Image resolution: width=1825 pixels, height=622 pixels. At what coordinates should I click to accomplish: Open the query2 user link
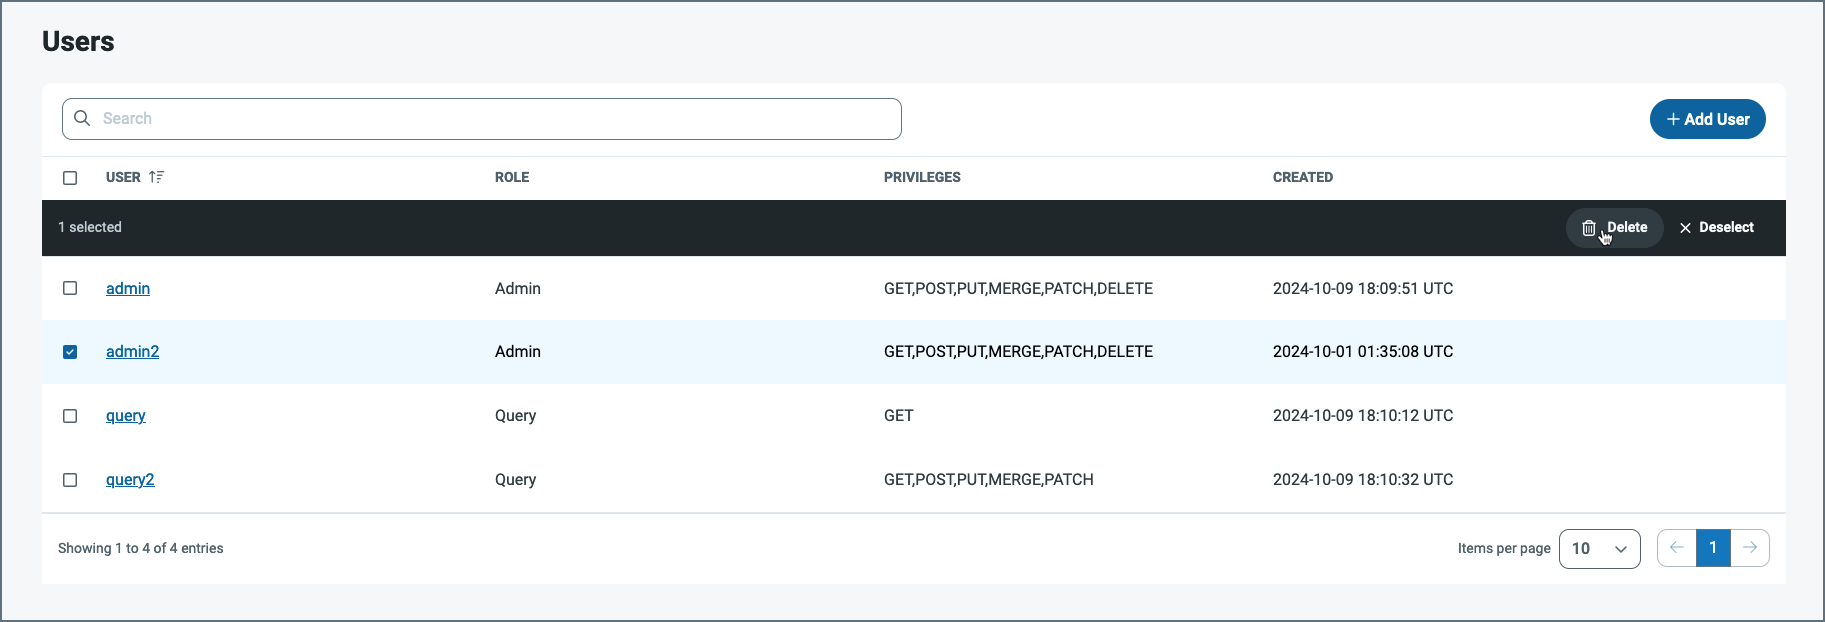click(x=130, y=480)
